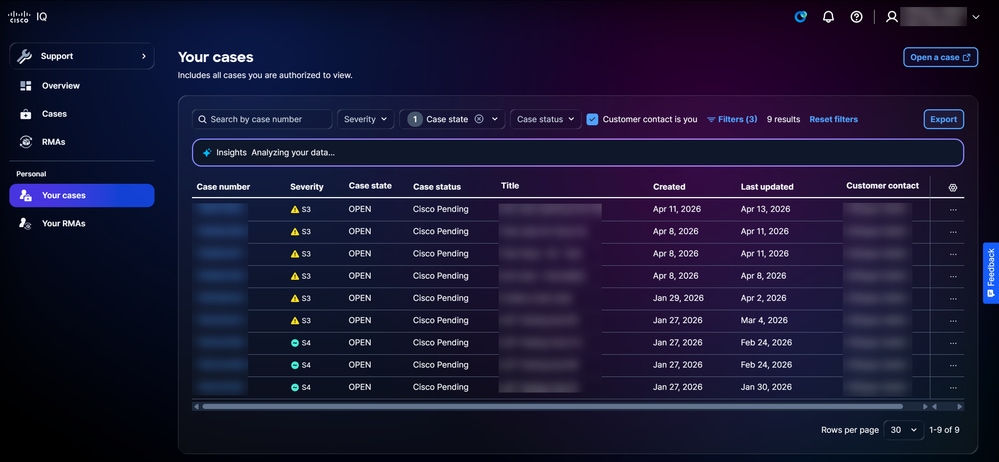999x462 pixels.
Task: Open the AI assistant icon in header
Action: [x=800, y=17]
